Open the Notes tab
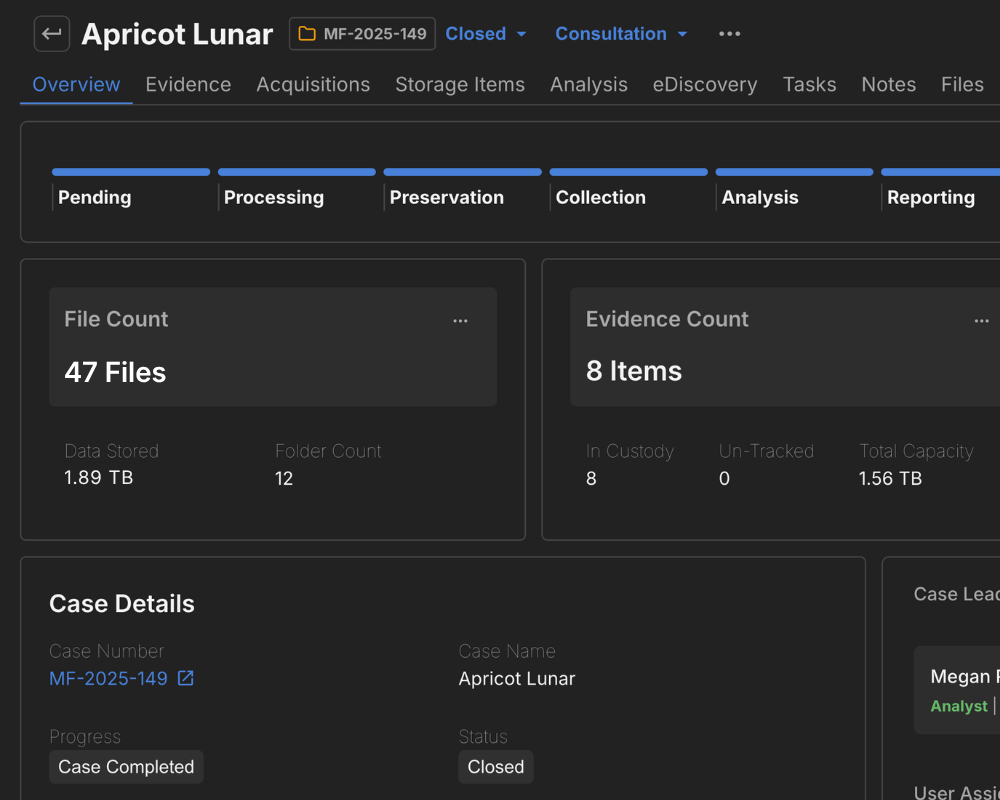 coord(888,84)
